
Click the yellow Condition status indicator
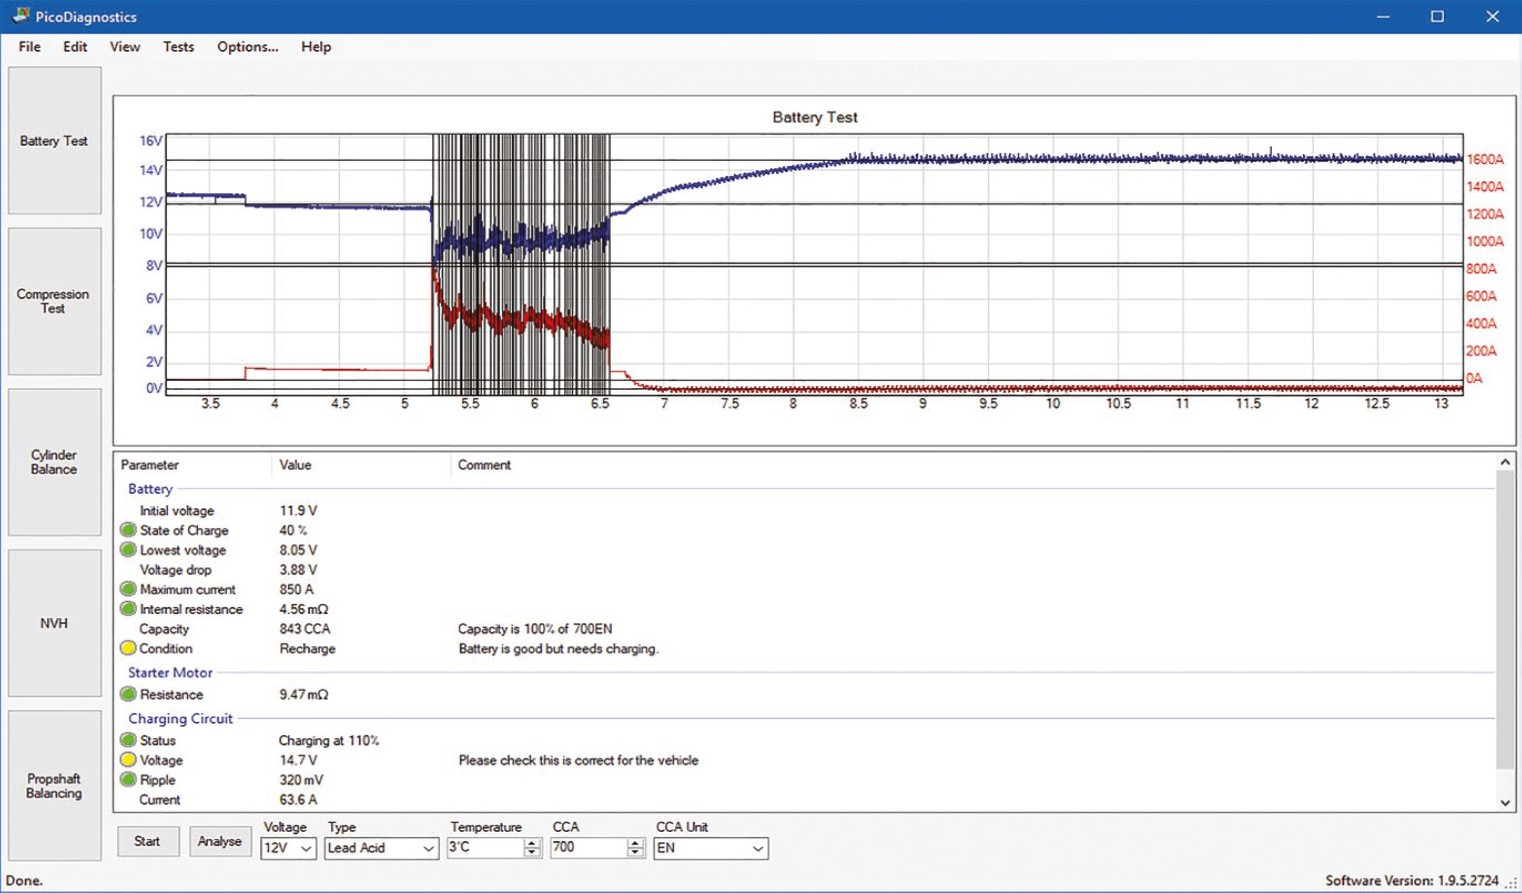tap(128, 649)
